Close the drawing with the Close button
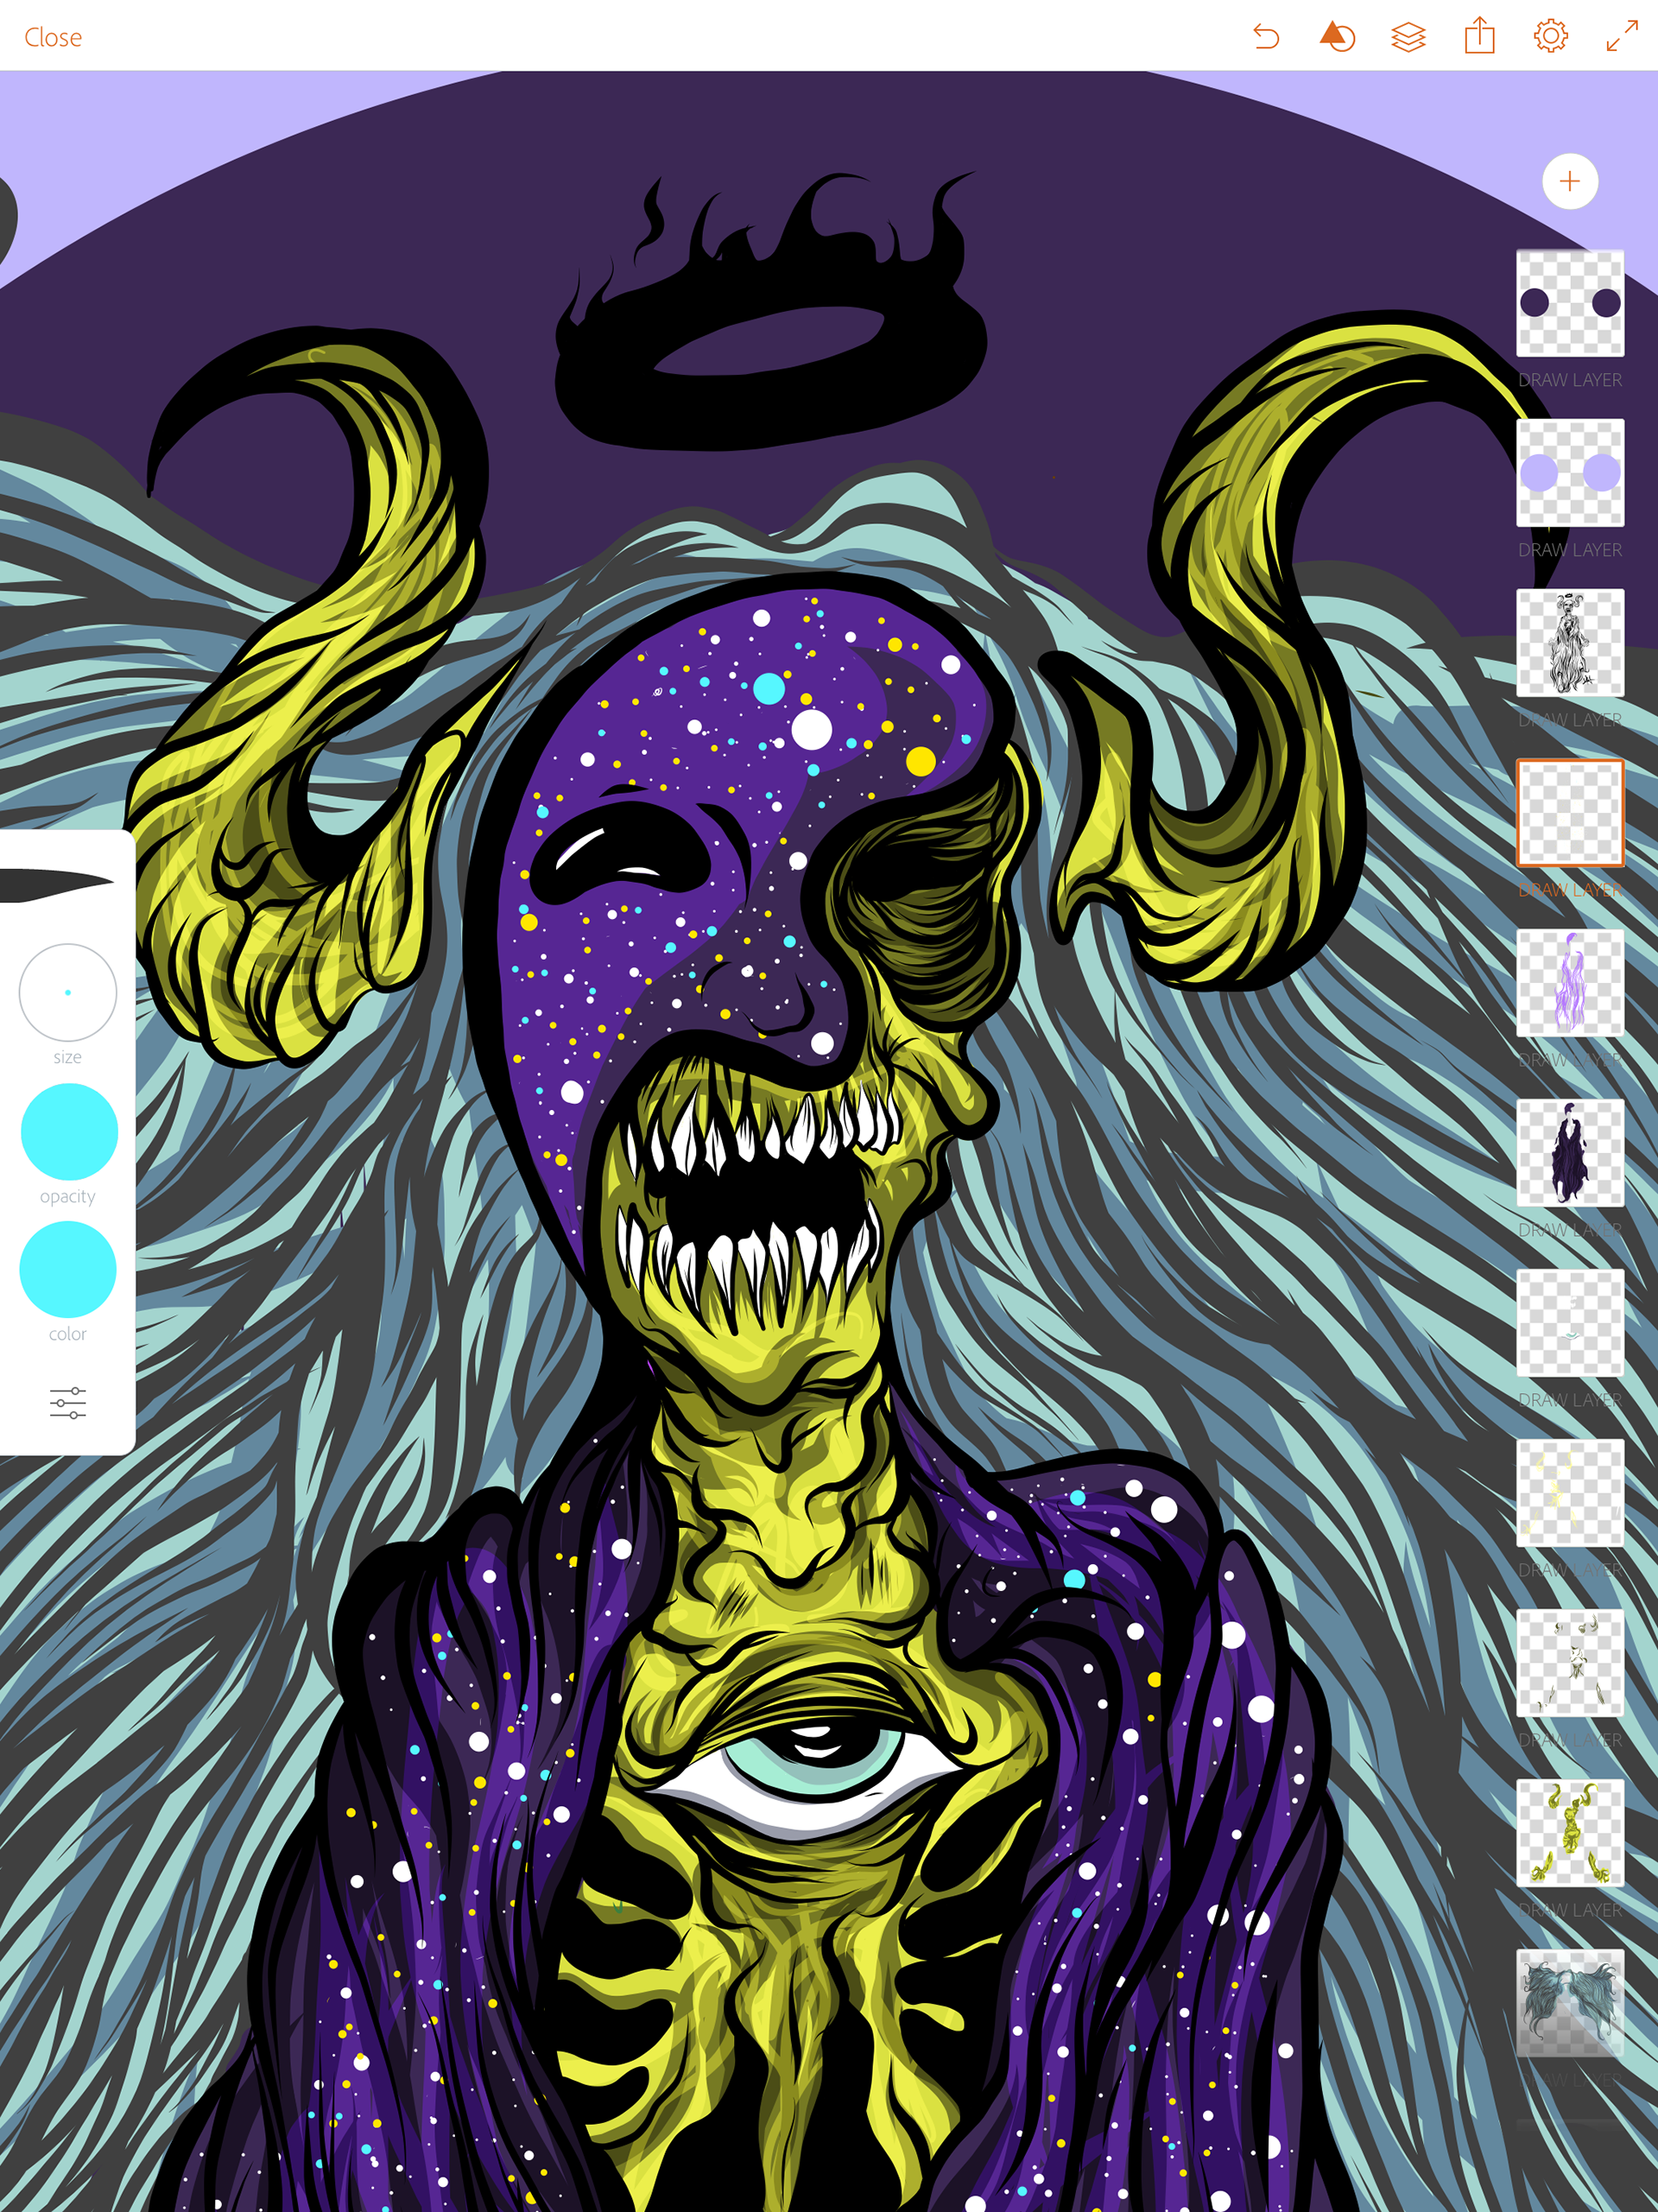This screenshot has width=1658, height=2212. (53, 38)
